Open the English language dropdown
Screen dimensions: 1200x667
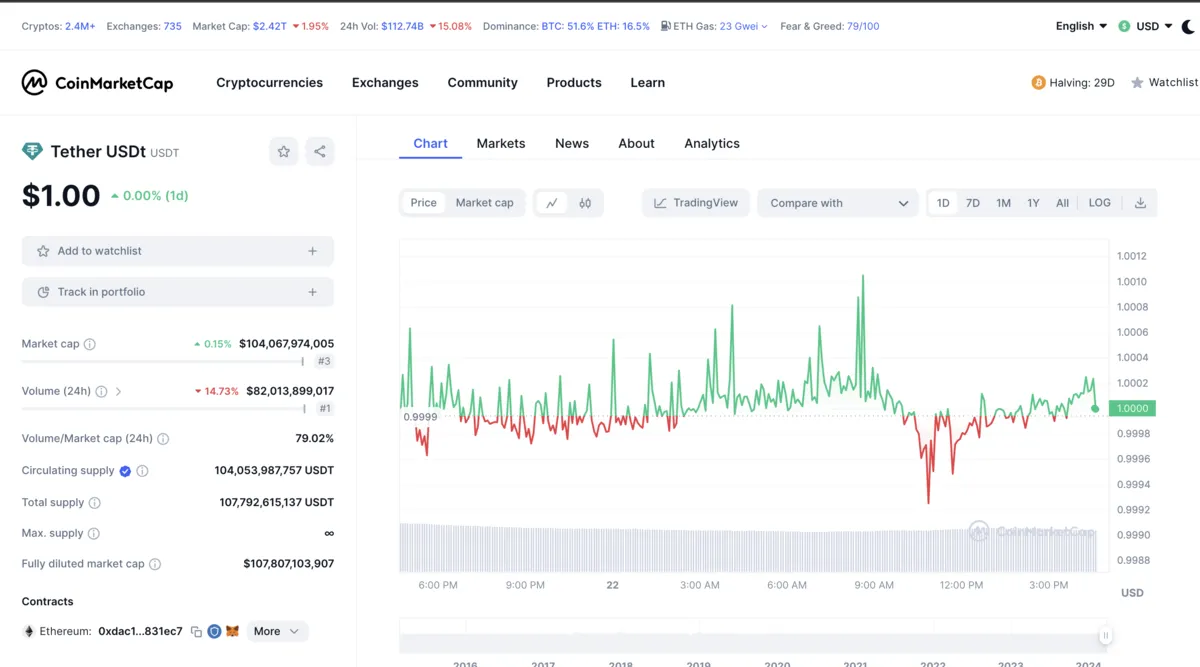point(1081,26)
